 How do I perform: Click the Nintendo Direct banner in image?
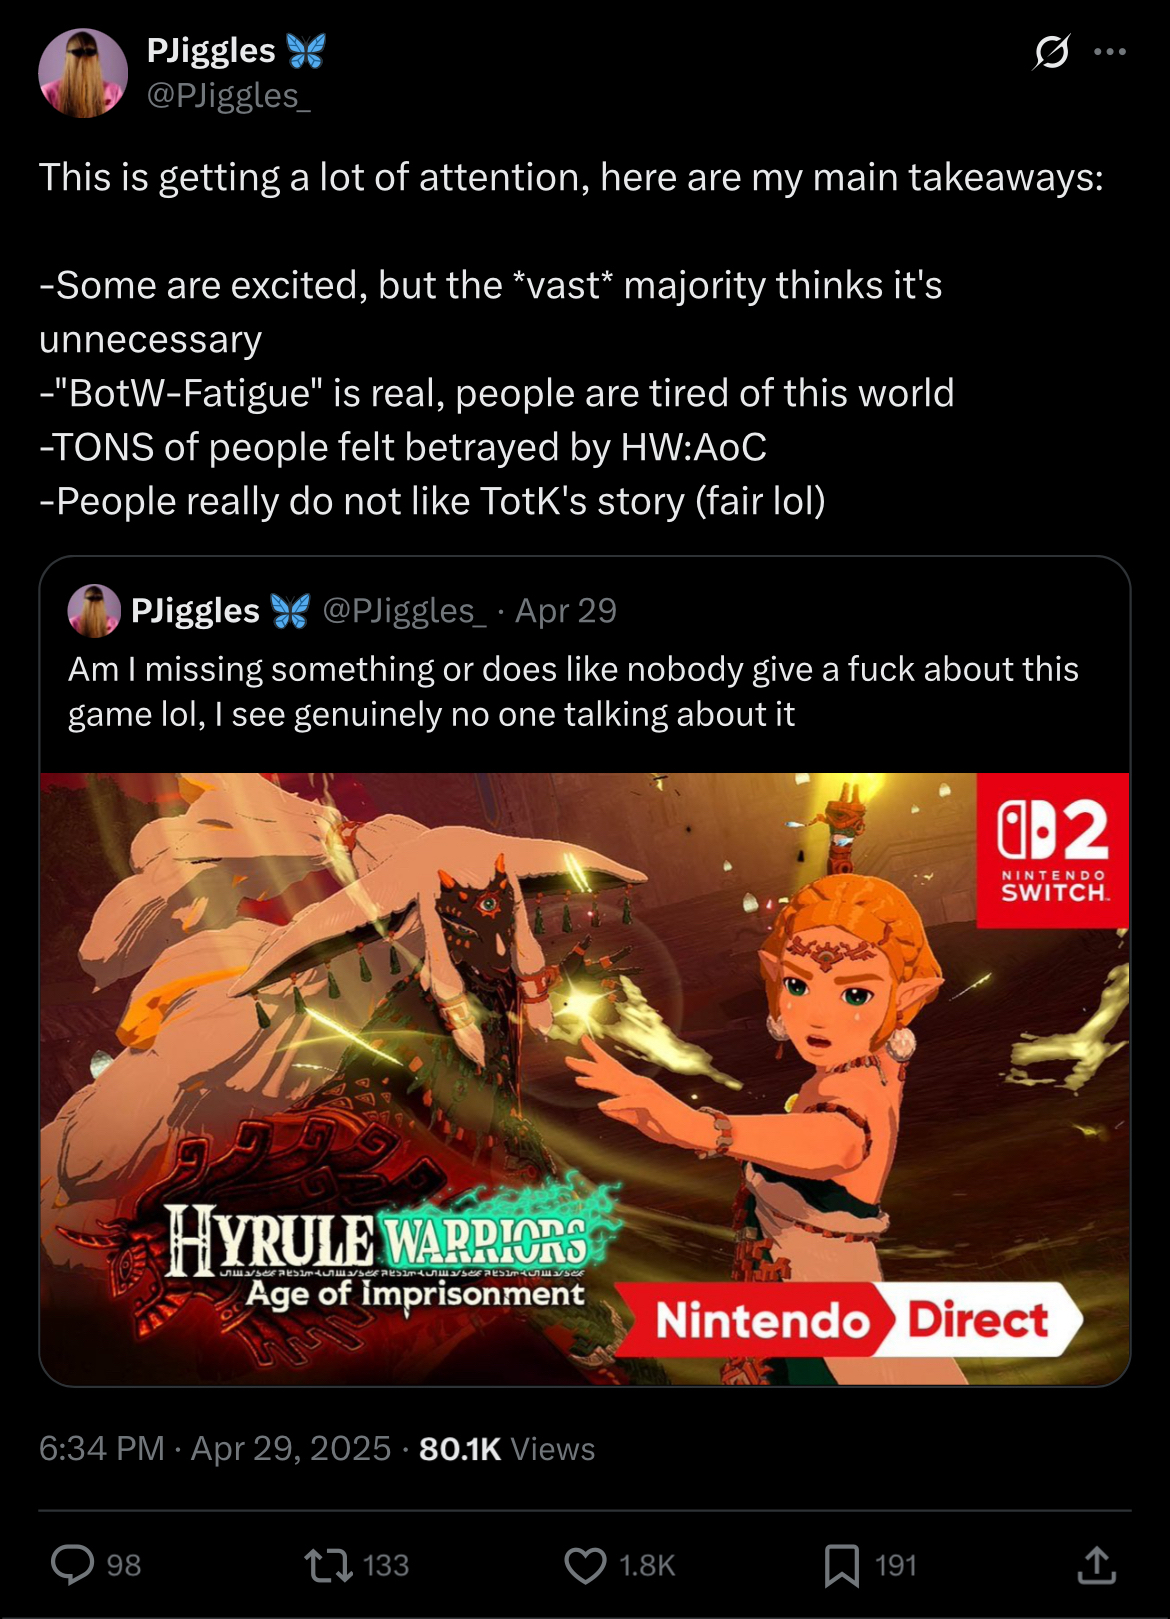pyautogui.click(x=850, y=1320)
